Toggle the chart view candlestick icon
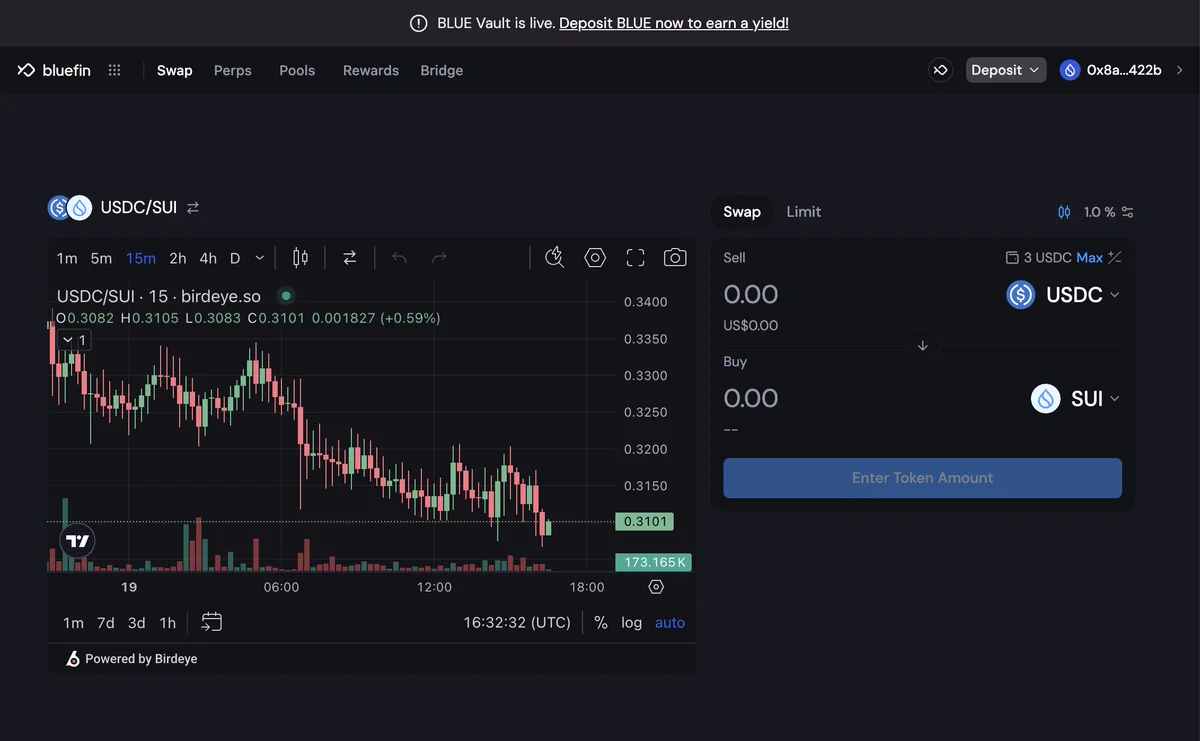 click(1064, 212)
